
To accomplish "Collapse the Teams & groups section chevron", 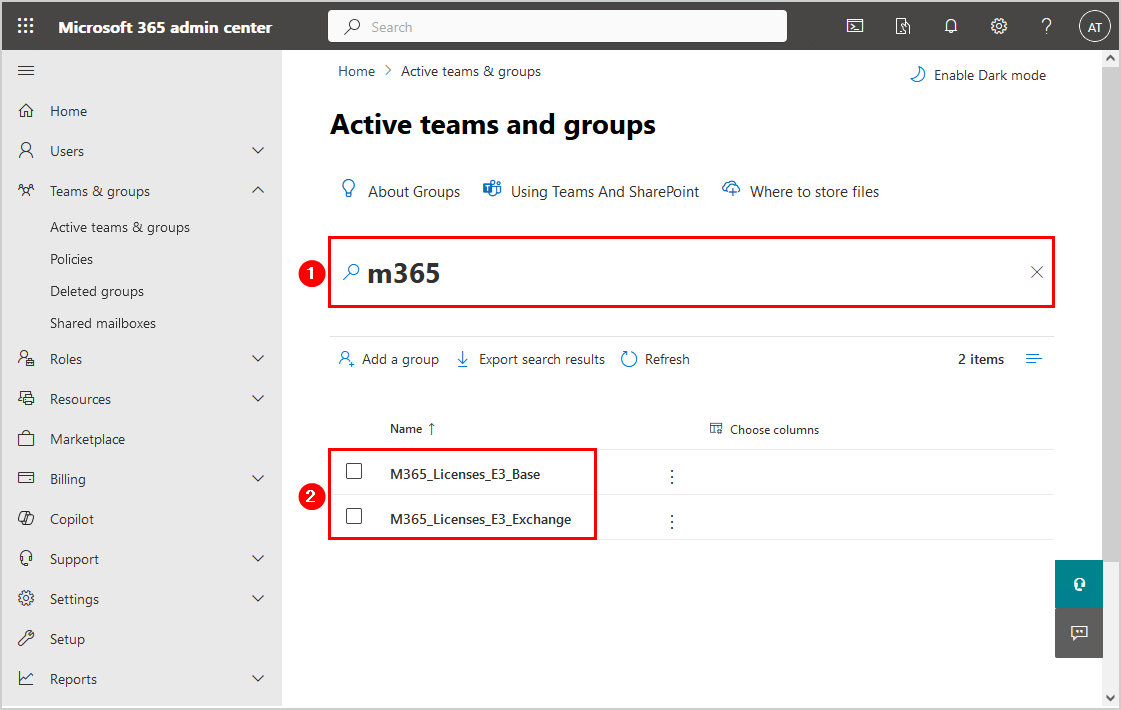I will point(258,190).
